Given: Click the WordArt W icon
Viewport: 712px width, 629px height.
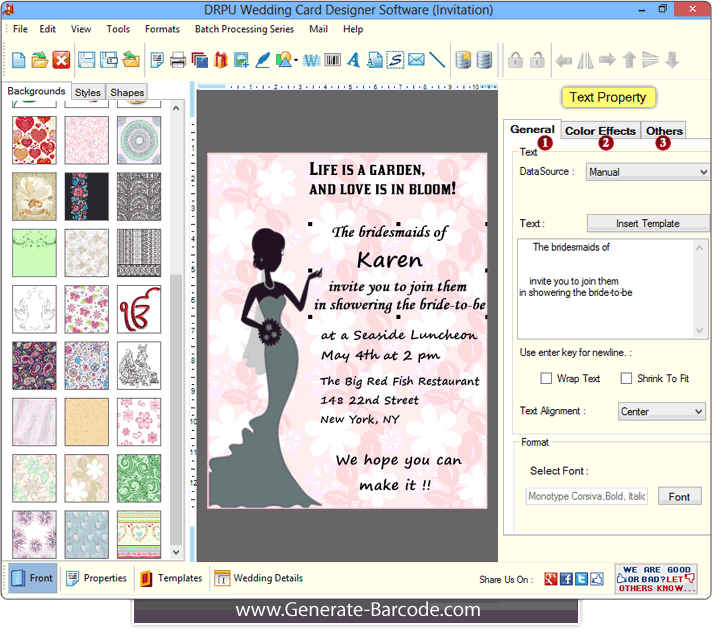Looking at the screenshot, I should click(312, 60).
